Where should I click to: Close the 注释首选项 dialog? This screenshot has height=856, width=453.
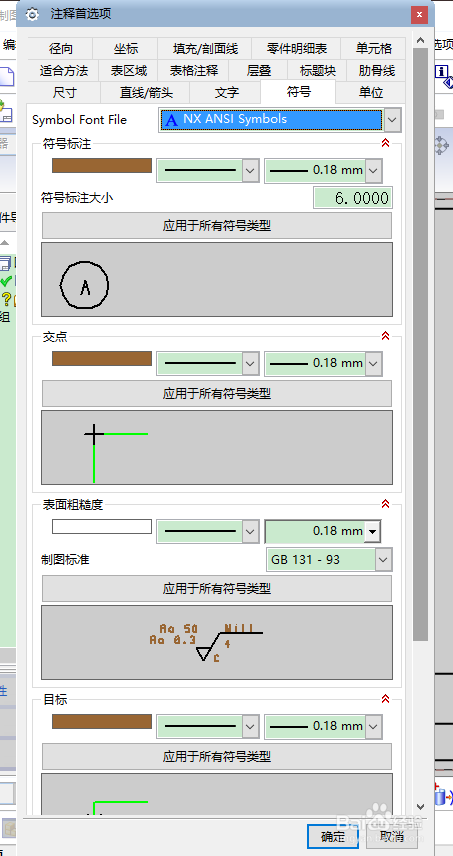point(419,15)
